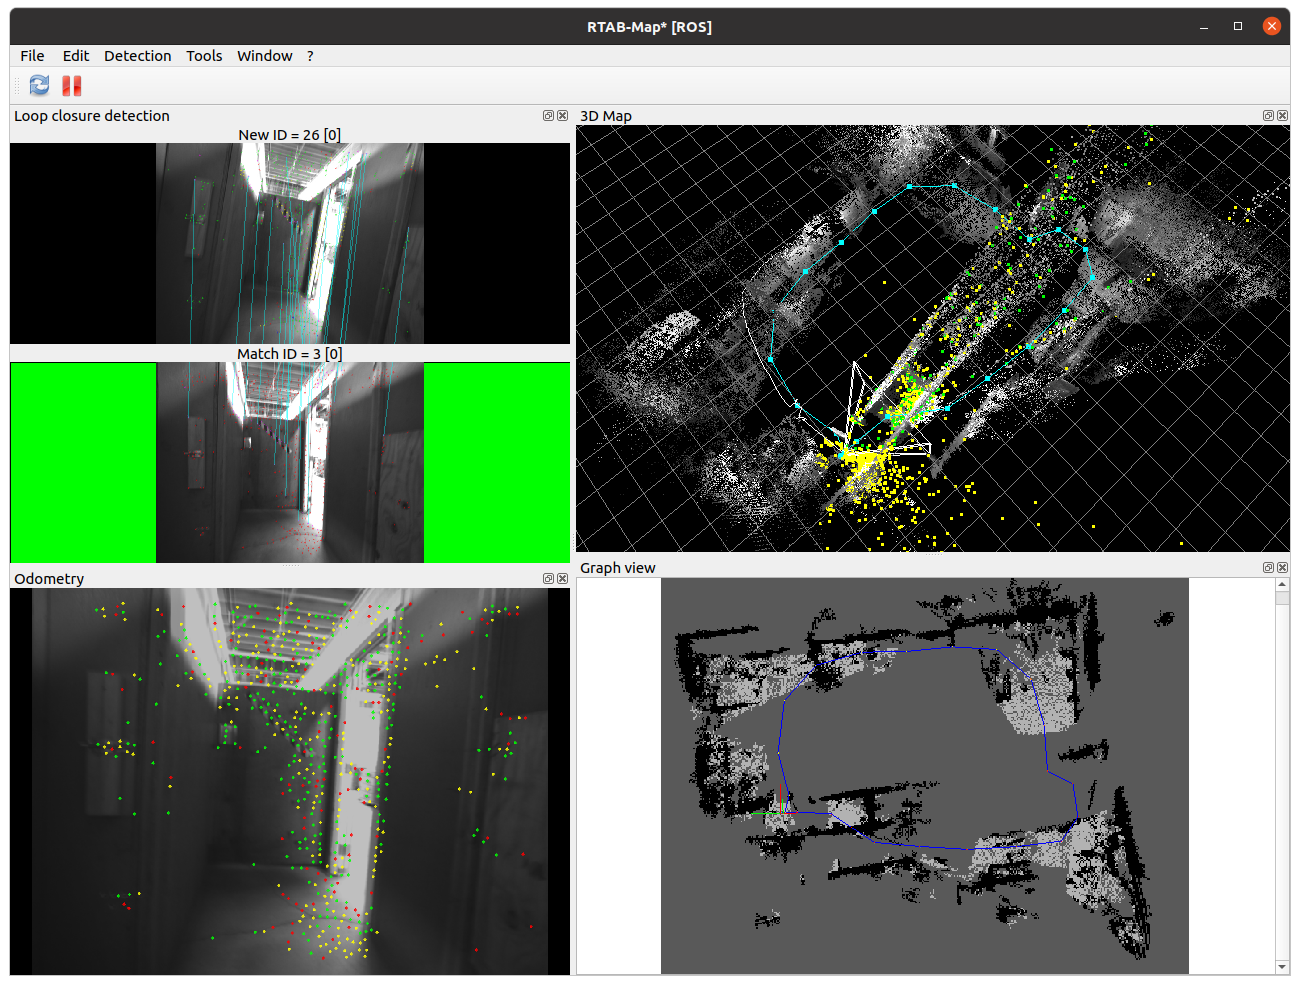Click the Match ID = 3 image
This screenshot has height=985, width=1300.
[x=290, y=463]
